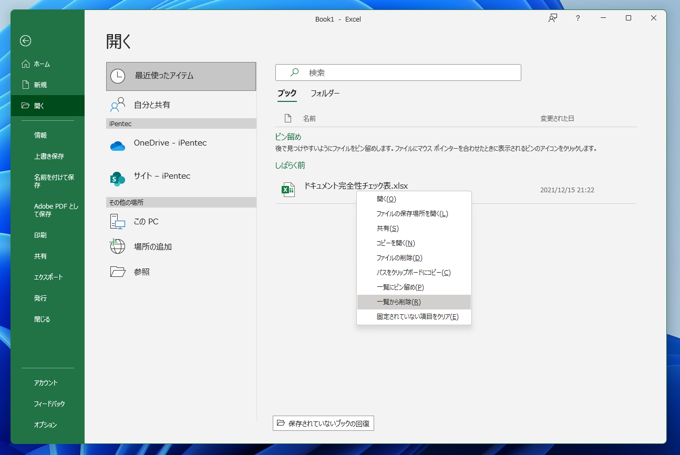Click inside the 検索 search box
The width and height of the screenshot is (680, 455).
(398, 72)
